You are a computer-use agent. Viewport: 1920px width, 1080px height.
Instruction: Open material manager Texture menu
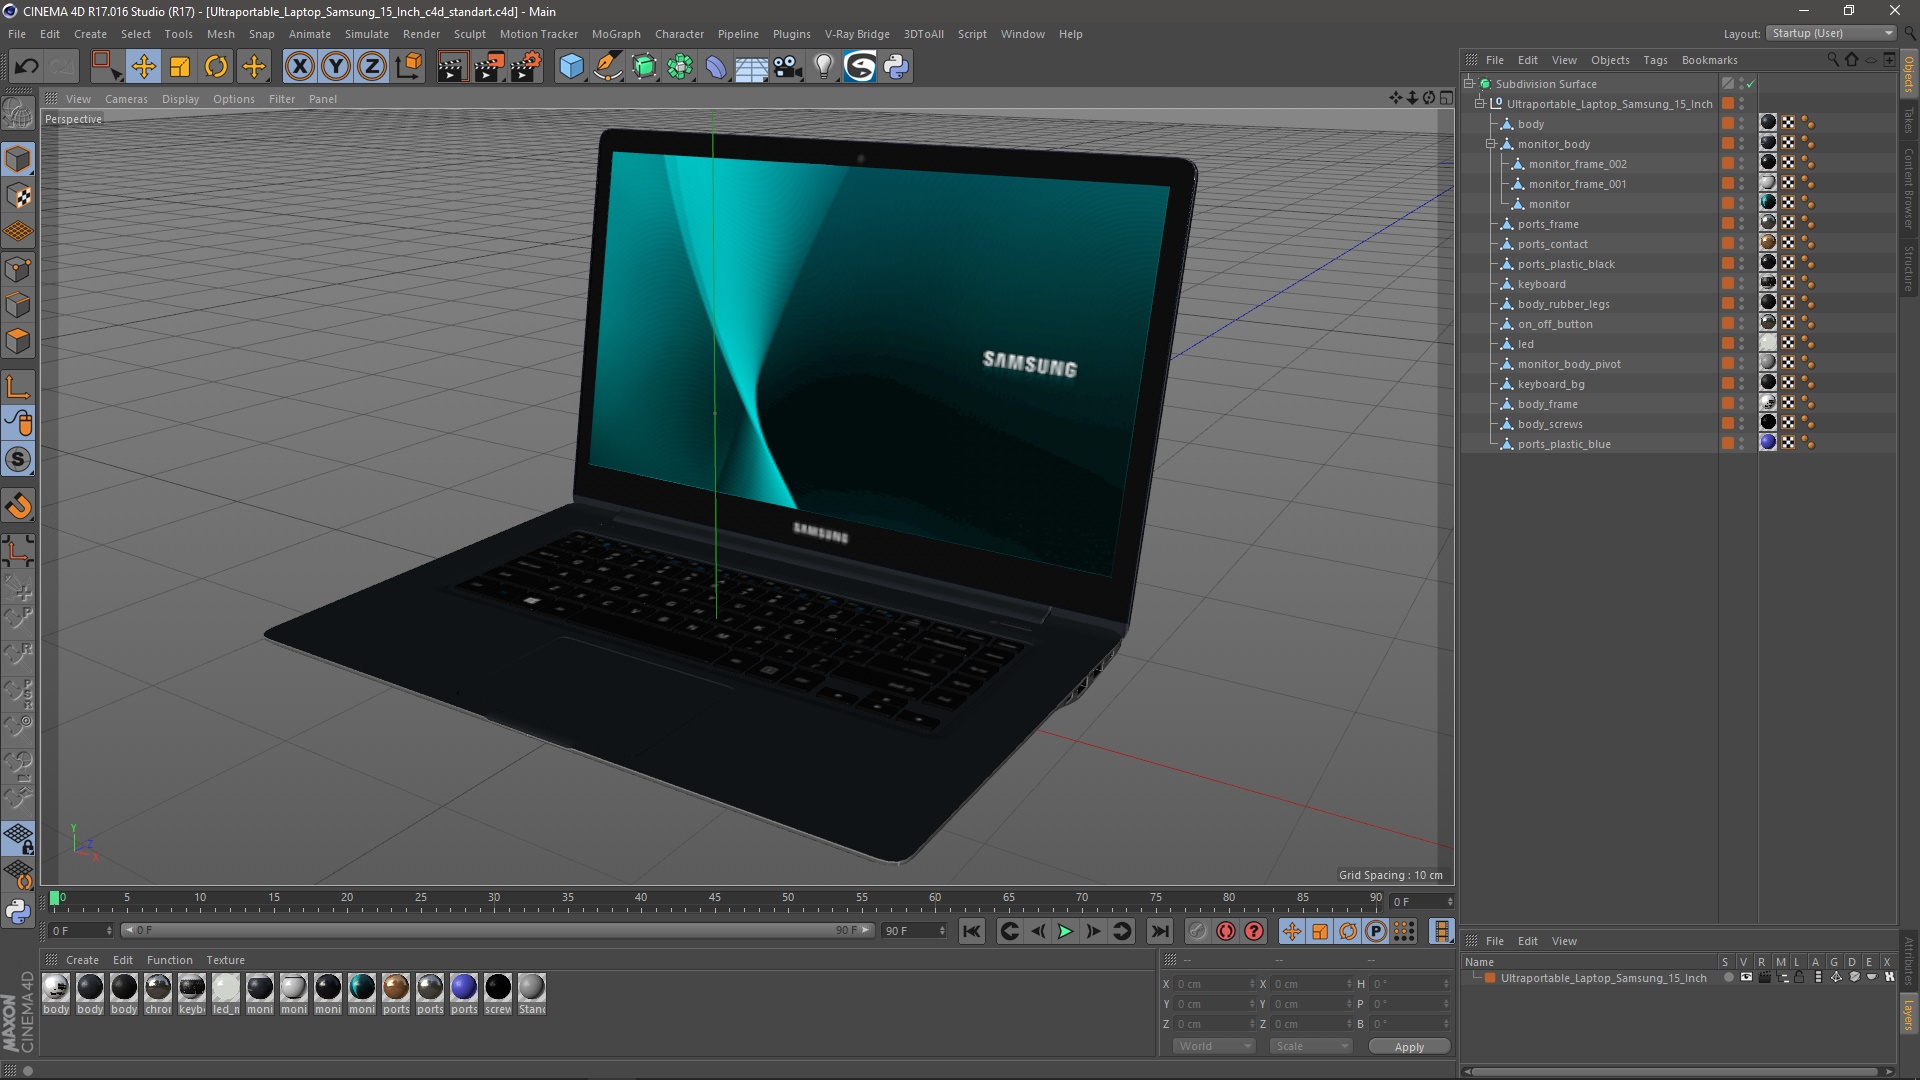coord(225,960)
